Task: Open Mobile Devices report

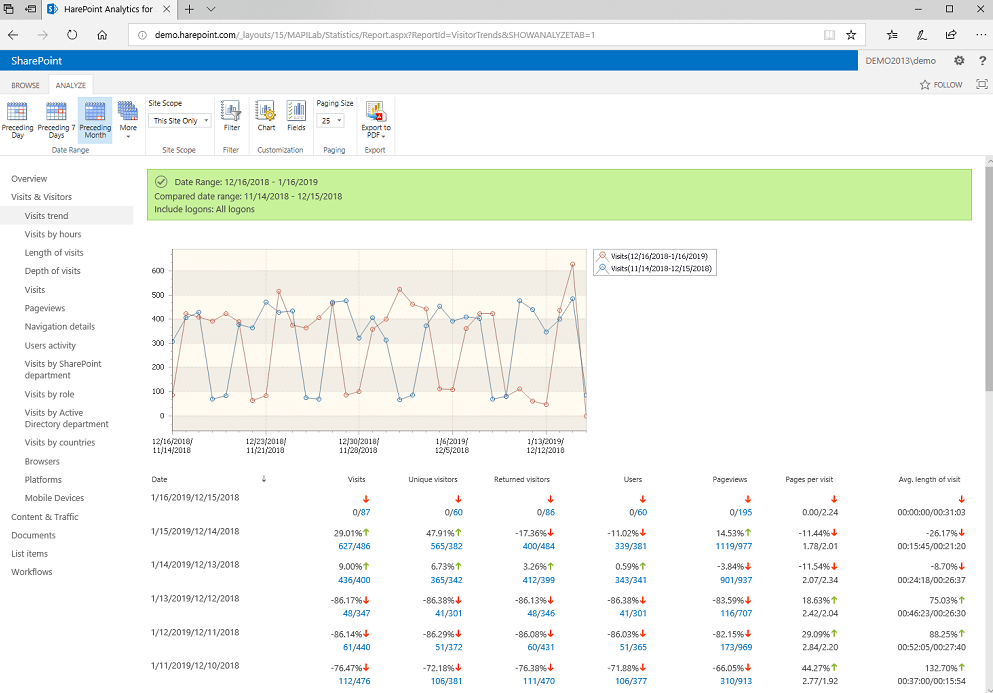Action: coord(54,499)
